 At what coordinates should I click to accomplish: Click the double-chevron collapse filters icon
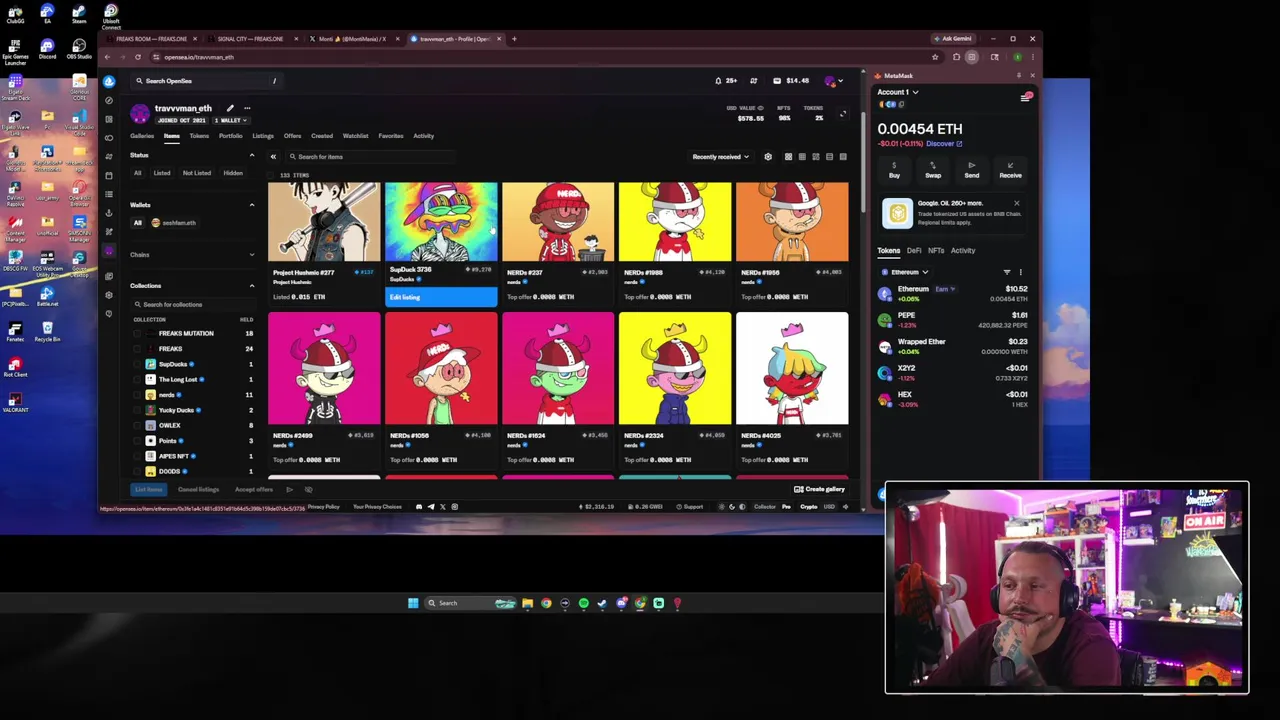273,157
